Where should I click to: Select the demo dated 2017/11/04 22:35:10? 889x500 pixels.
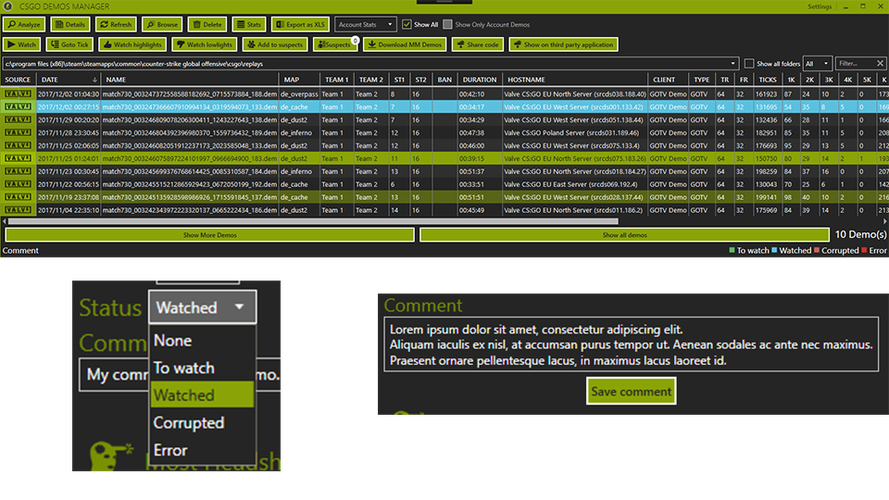point(444,210)
